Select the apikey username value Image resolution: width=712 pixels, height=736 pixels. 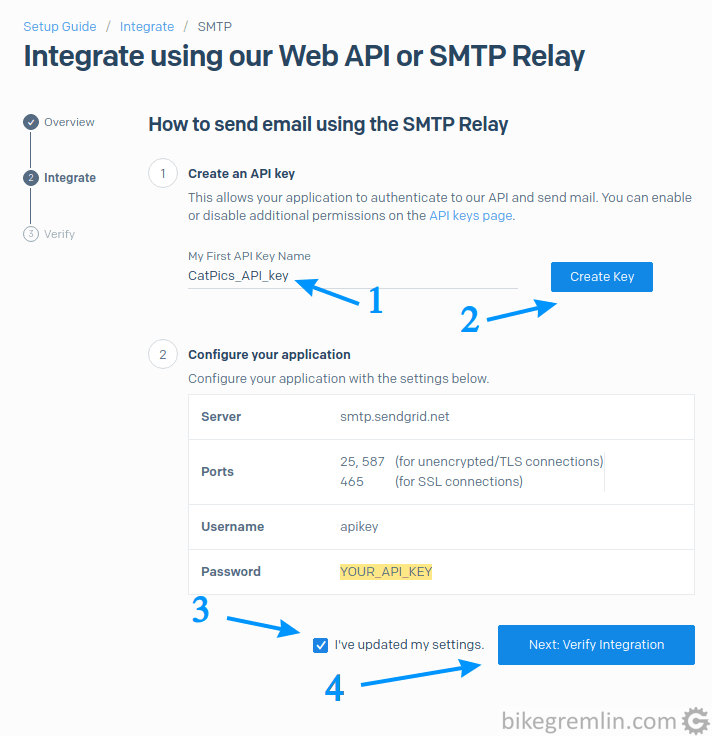tap(359, 527)
